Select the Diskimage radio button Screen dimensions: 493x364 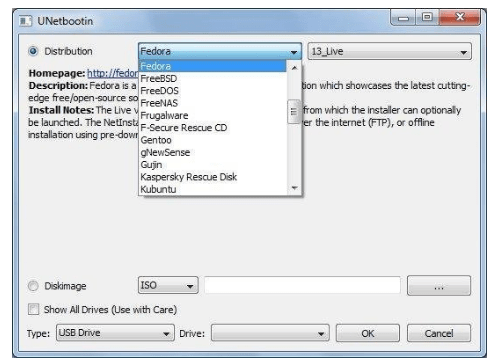pos(33,286)
